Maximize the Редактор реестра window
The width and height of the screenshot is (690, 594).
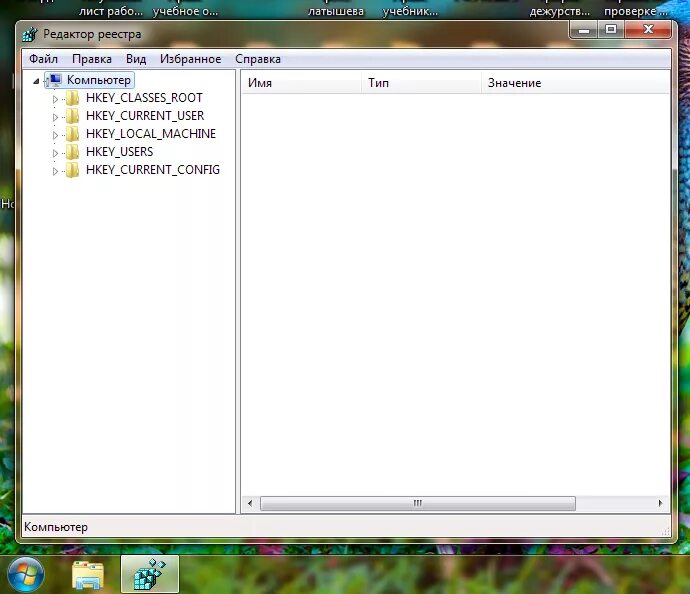(x=611, y=30)
